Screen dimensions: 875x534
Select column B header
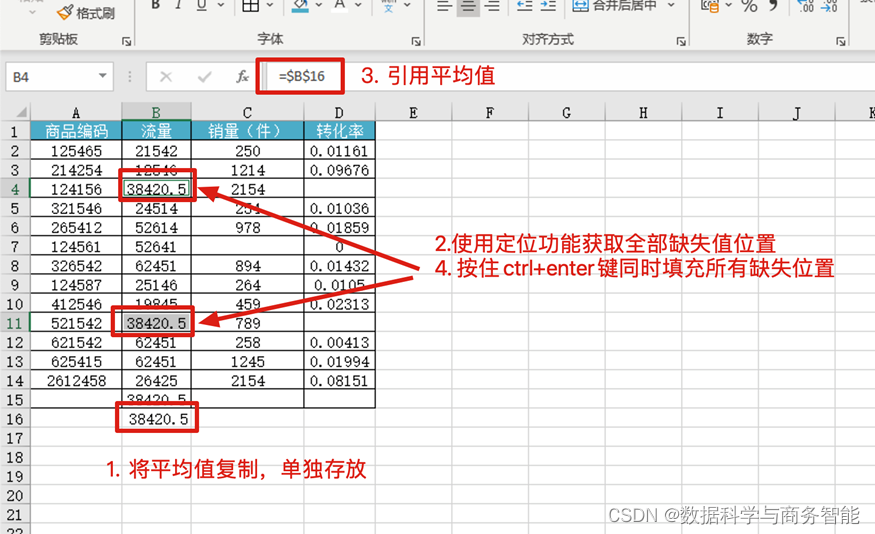(x=156, y=113)
